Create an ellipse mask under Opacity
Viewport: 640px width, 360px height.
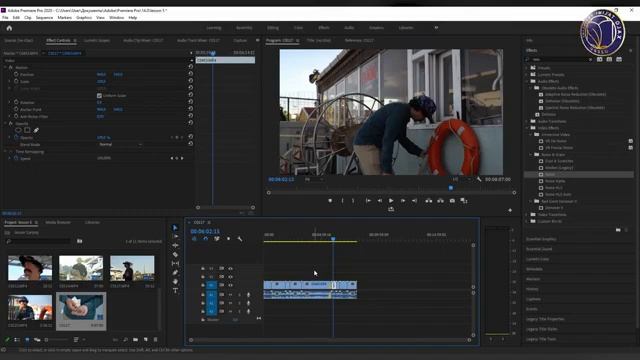[x=18, y=130]
